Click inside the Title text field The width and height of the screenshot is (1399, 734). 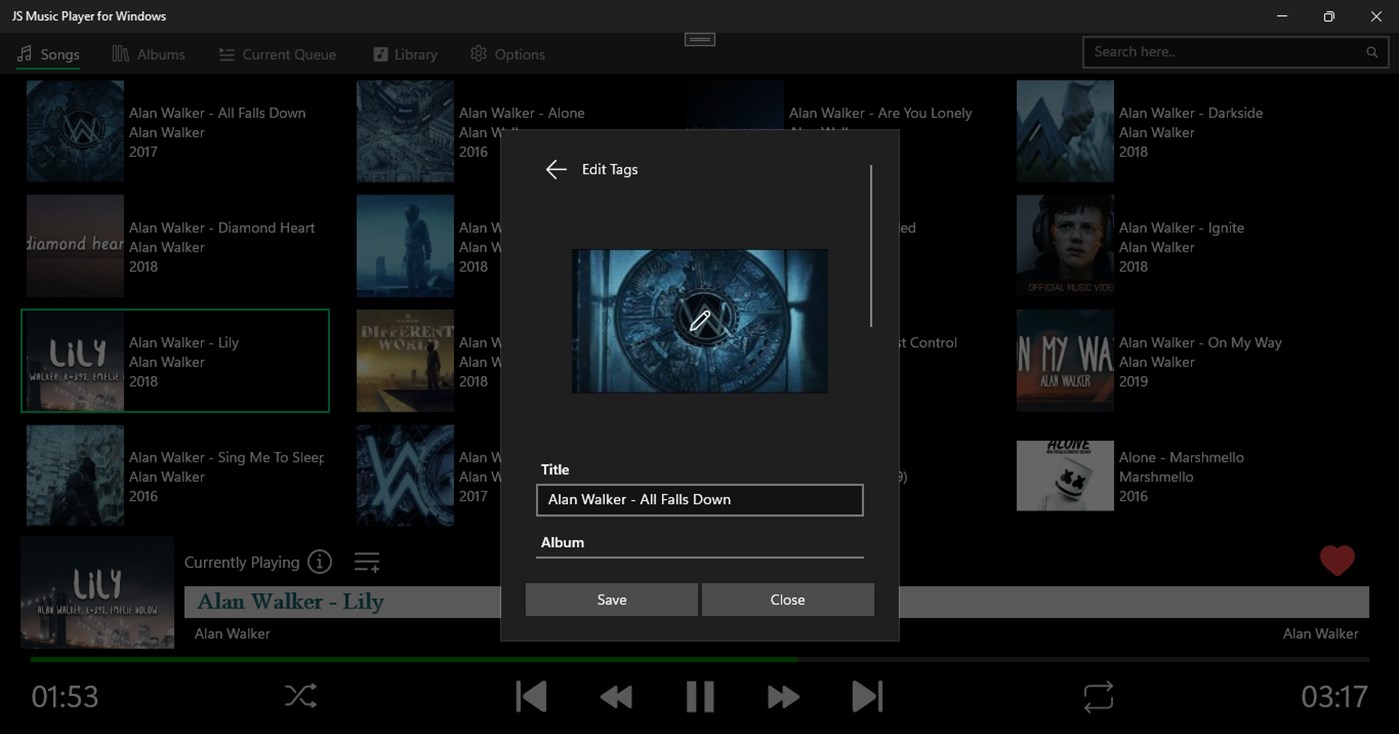click(699, 500)
